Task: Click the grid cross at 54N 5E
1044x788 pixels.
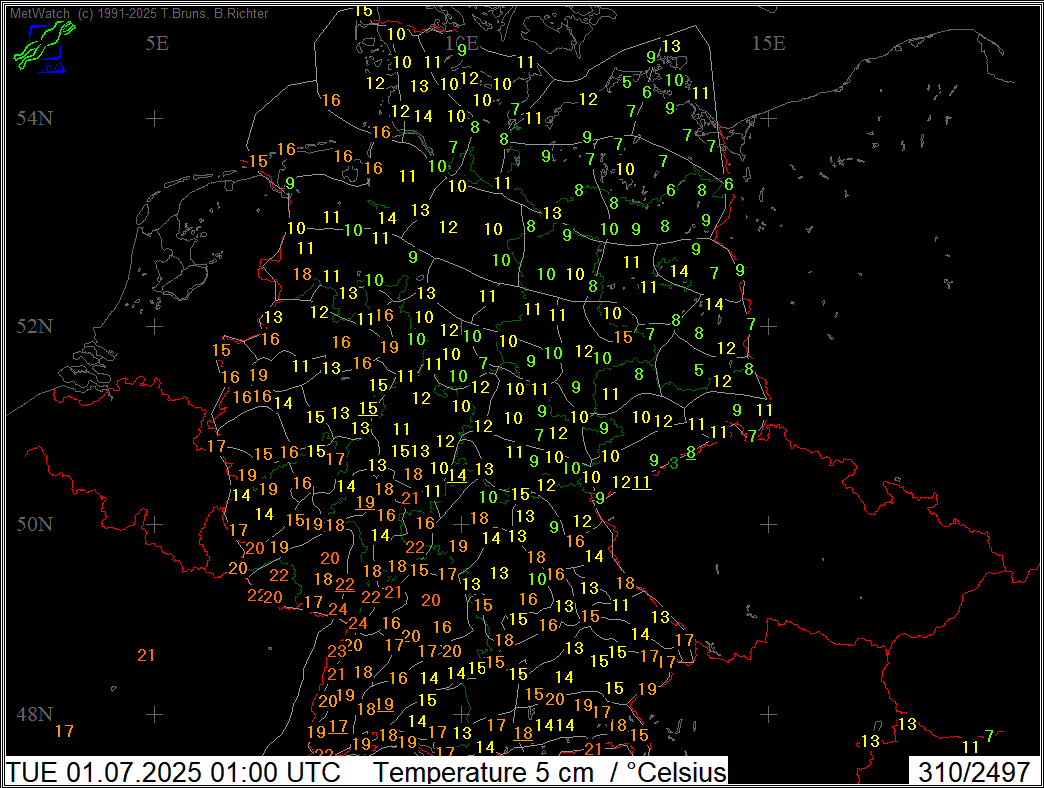Action: (154, 118)
